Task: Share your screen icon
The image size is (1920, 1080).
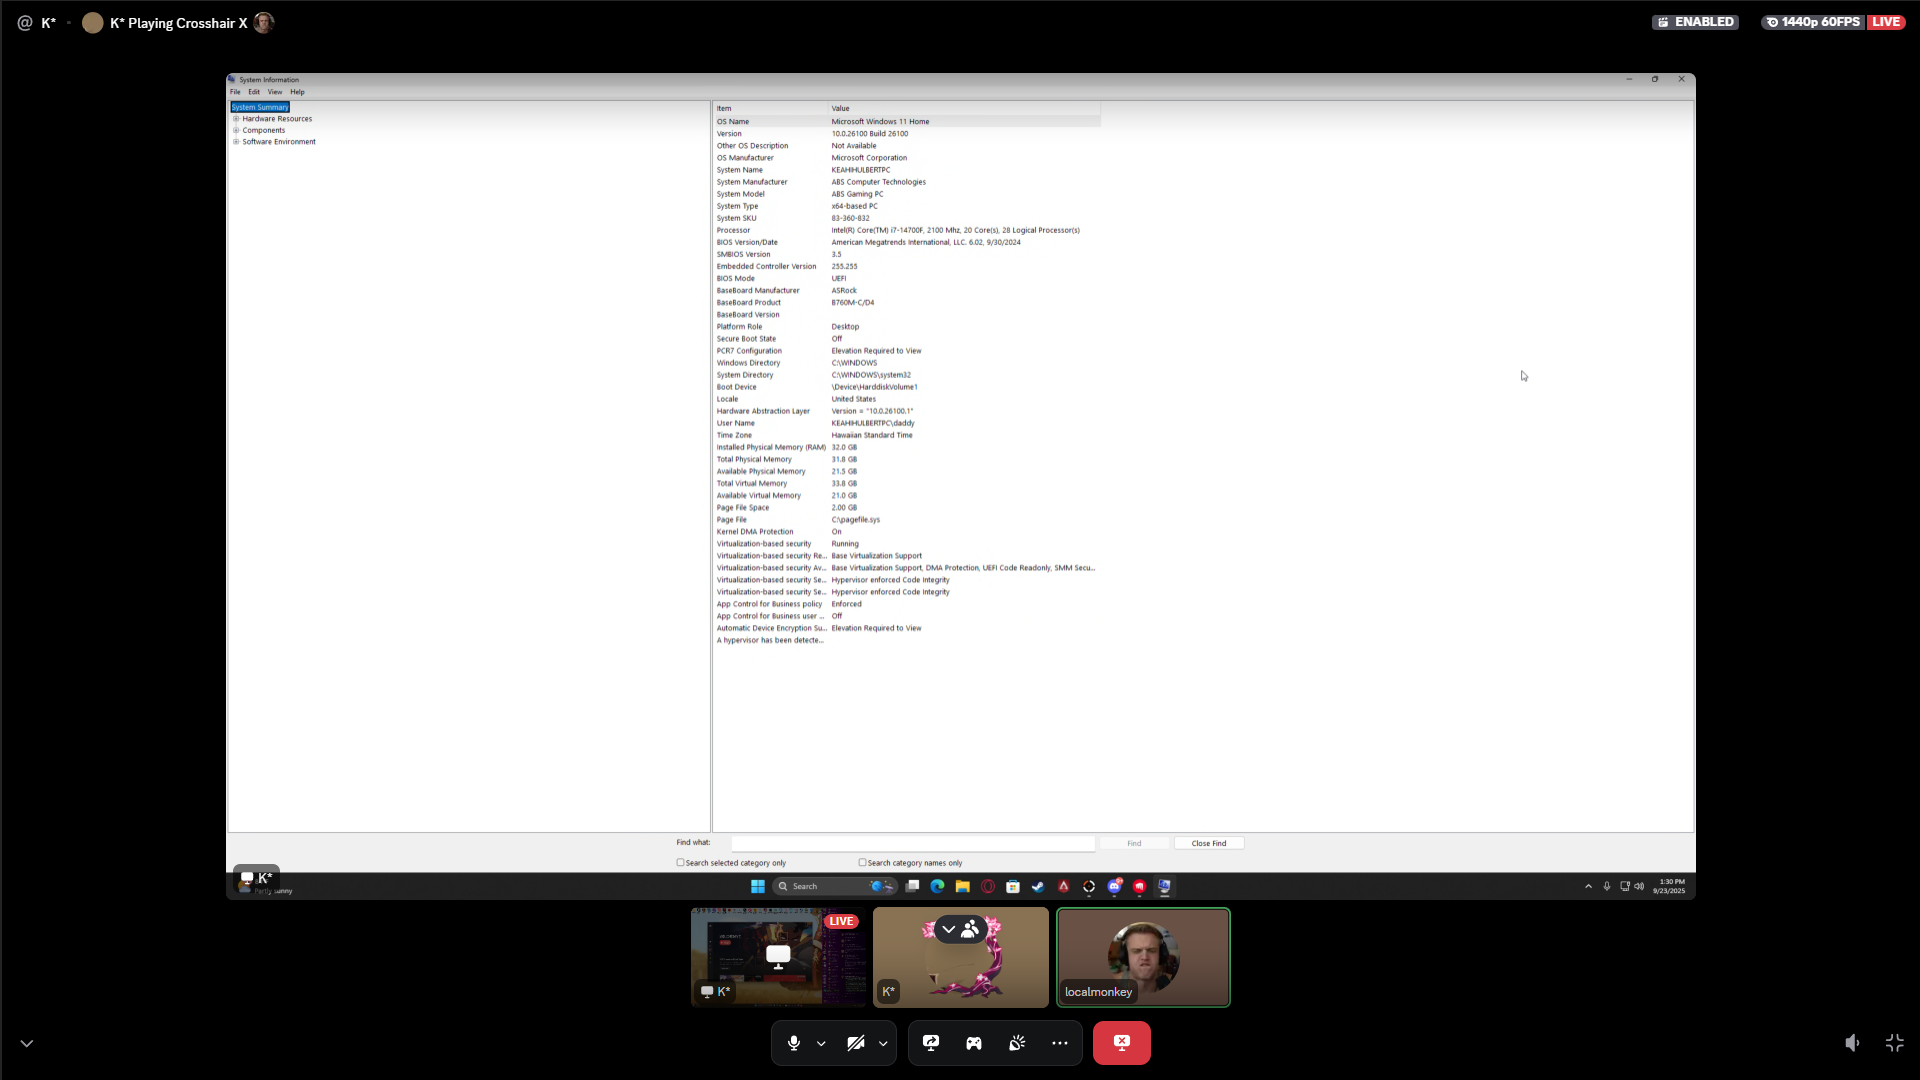Action: 931,1043
